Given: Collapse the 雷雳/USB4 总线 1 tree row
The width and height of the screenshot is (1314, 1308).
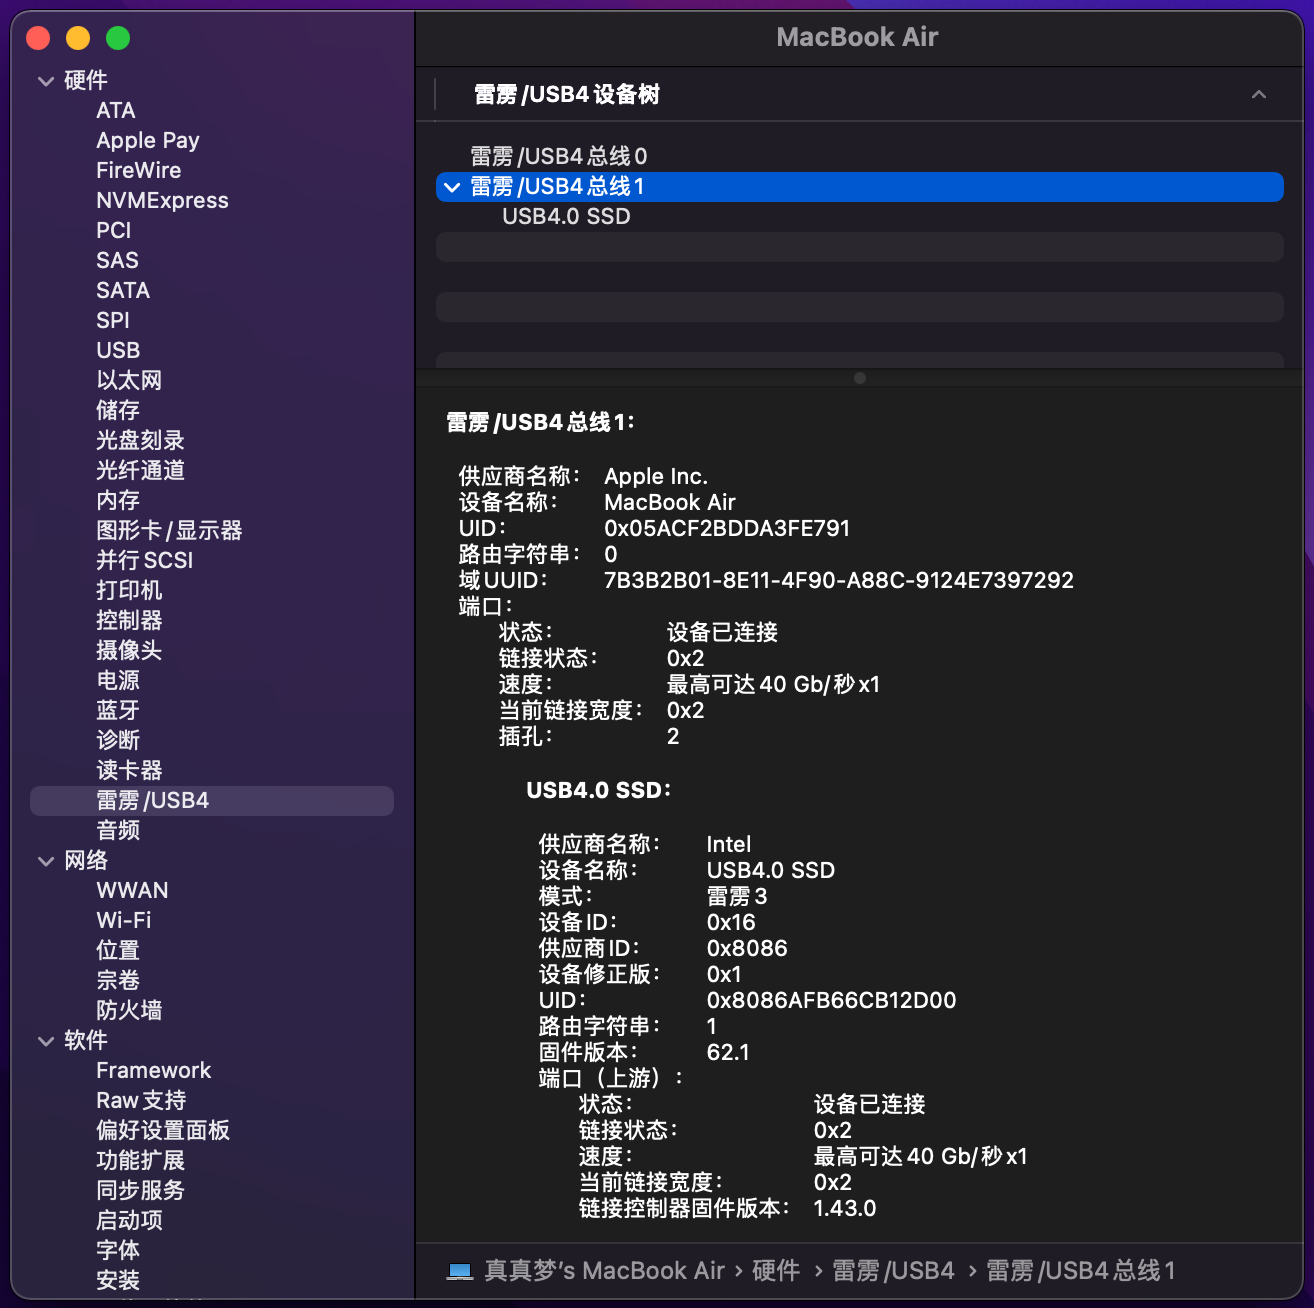Looking at the screenshot, I should [452, 187].
